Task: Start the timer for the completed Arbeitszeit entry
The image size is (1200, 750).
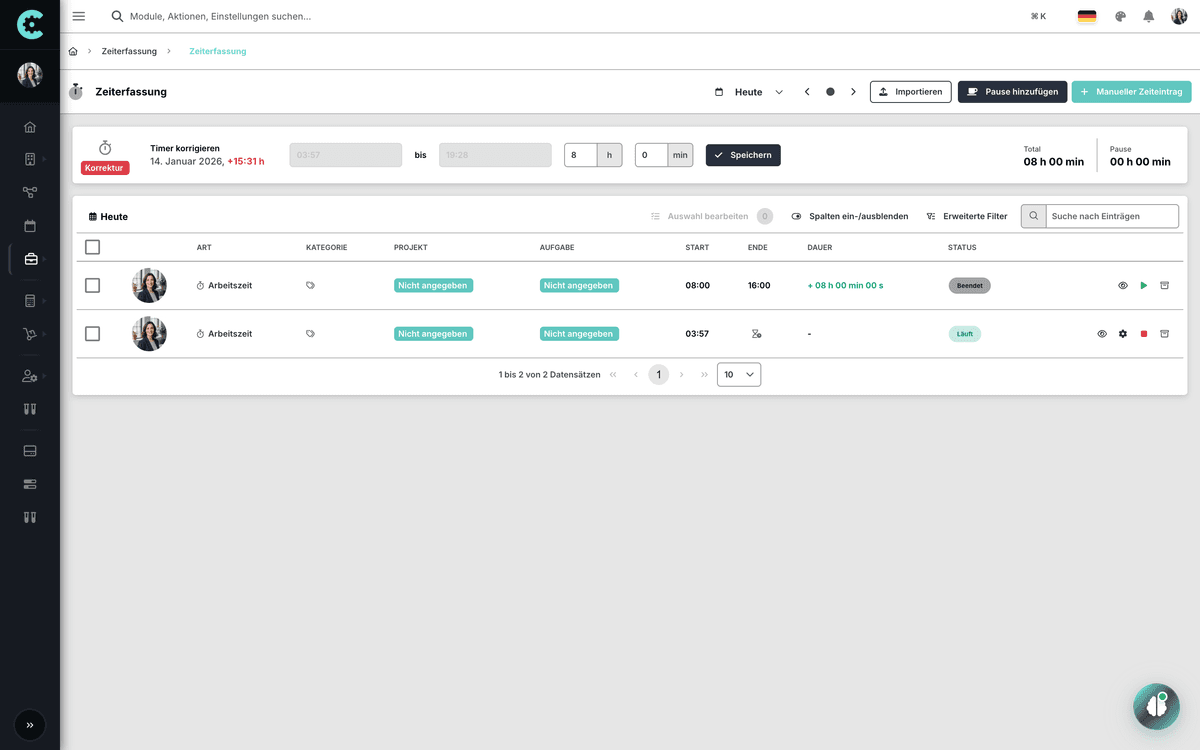Action: coord(1143,285)
